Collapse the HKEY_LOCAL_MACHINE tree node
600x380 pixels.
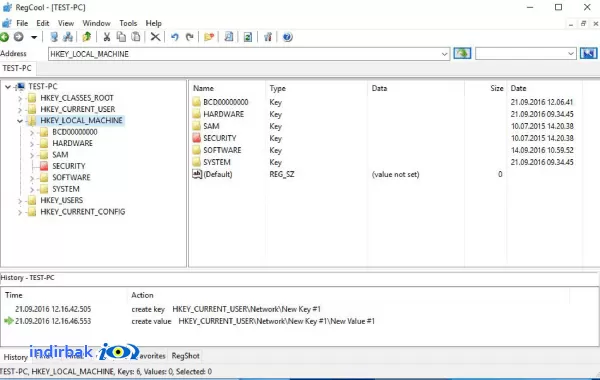point(20,121)
